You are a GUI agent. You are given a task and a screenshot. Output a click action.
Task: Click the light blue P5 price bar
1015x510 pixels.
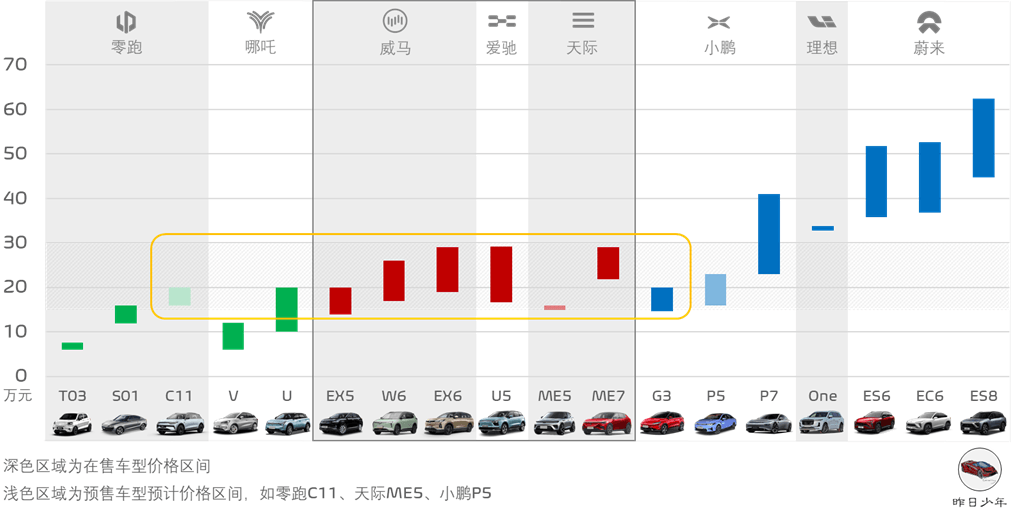point(715,290)
